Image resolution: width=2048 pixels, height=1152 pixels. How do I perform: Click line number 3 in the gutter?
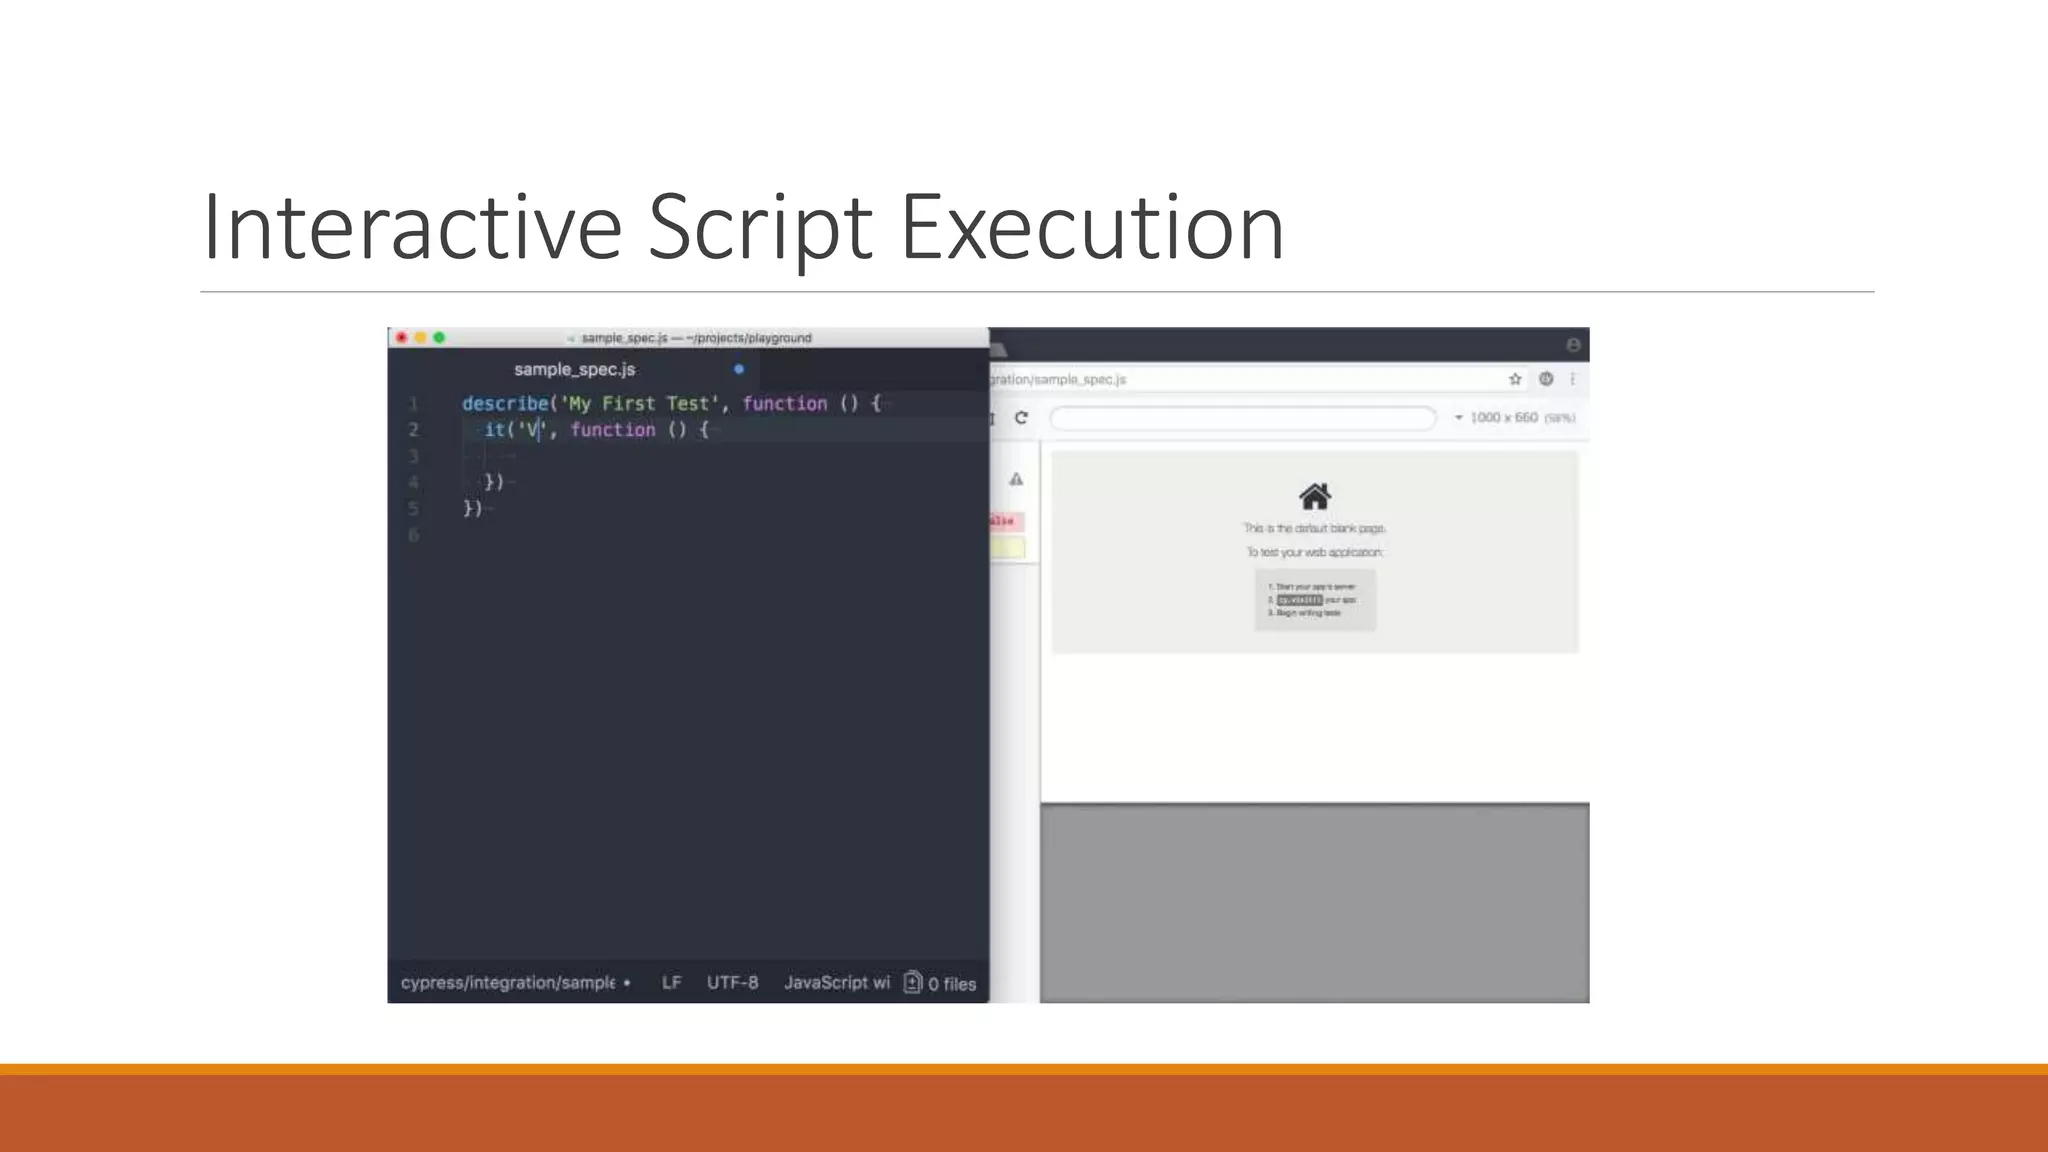point(413,456)
